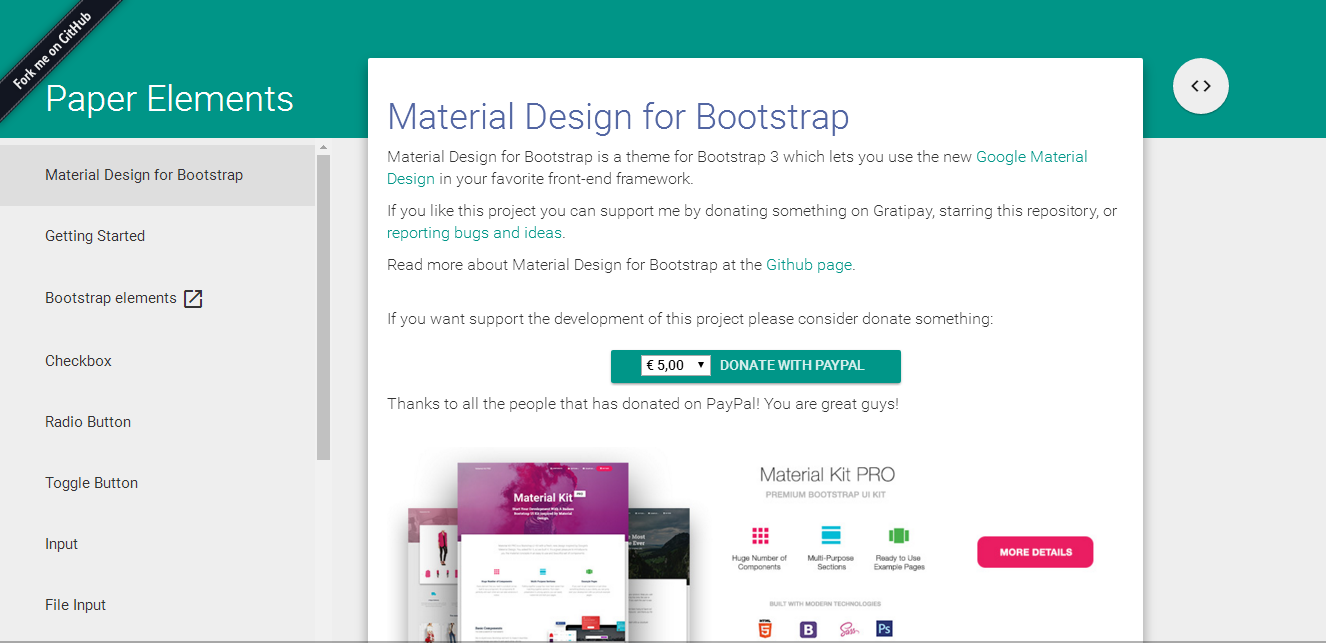This screenshot has width=1326, height=643.
Task: Click the Thanks to all the people text
Action: click(x=643, y=404)
